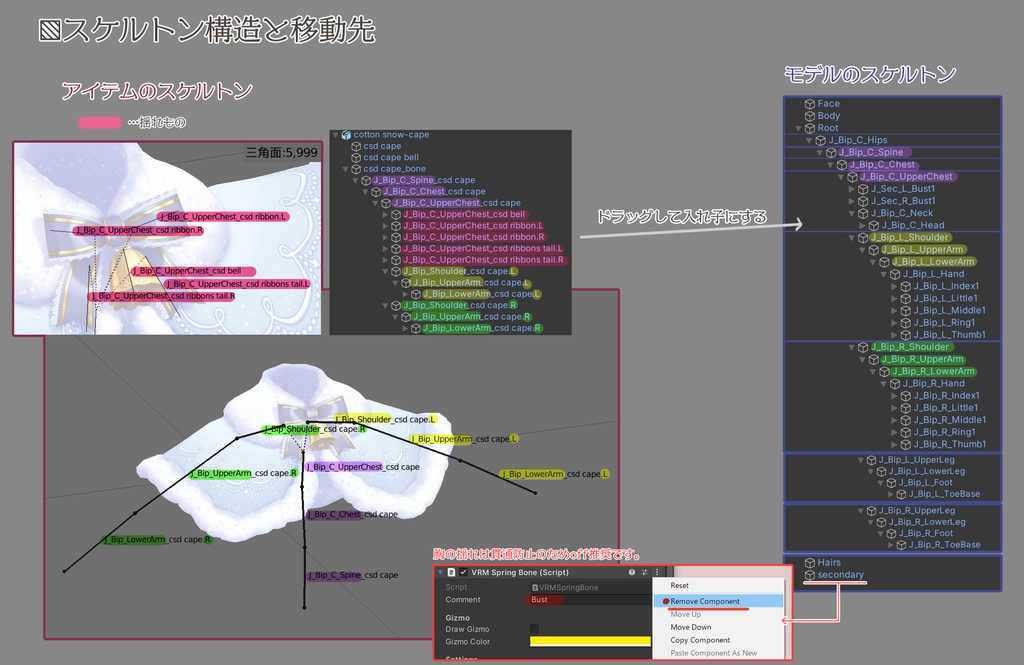Image resolution: width=1024 pixels, height=665 pixels.
Task: Collapse the J_Bip_R_UpperLeg node
Action: (861, 511)
